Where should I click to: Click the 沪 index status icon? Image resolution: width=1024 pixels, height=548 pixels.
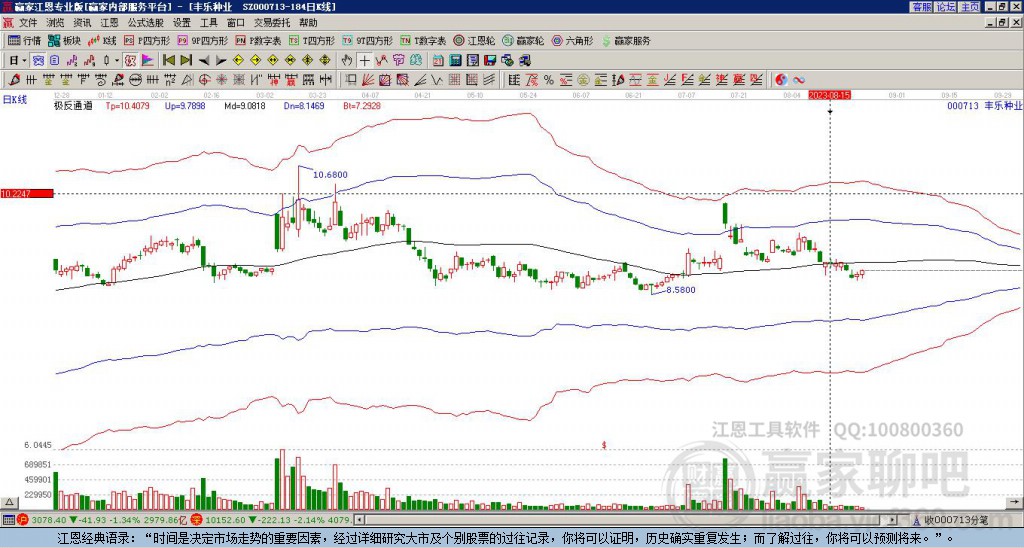[23, 520]
